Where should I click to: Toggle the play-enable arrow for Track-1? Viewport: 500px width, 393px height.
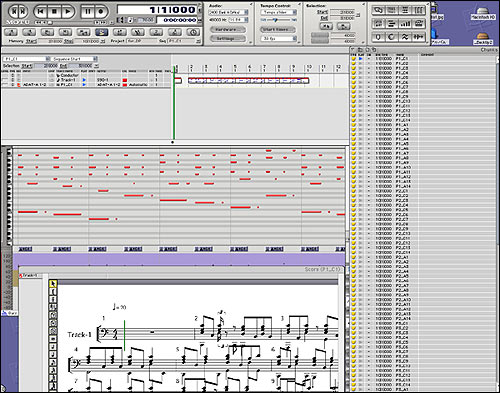[x=84, y=80]
